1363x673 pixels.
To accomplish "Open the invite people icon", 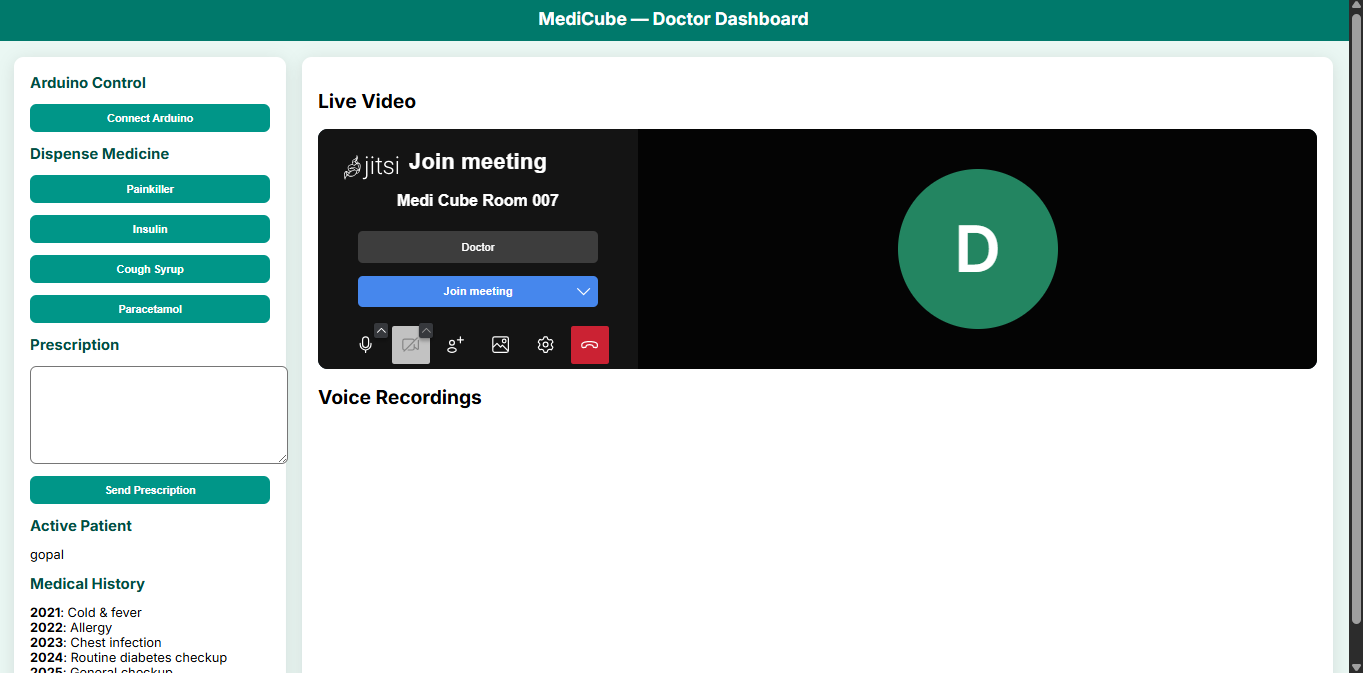I will tap(455, 345).
